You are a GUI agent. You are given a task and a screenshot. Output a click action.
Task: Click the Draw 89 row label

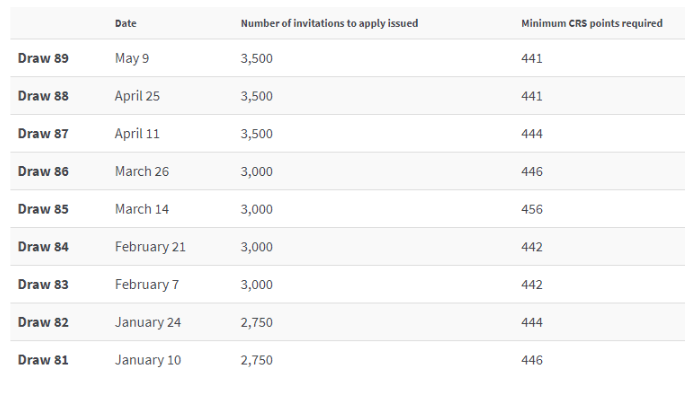(x=43, y=58)
